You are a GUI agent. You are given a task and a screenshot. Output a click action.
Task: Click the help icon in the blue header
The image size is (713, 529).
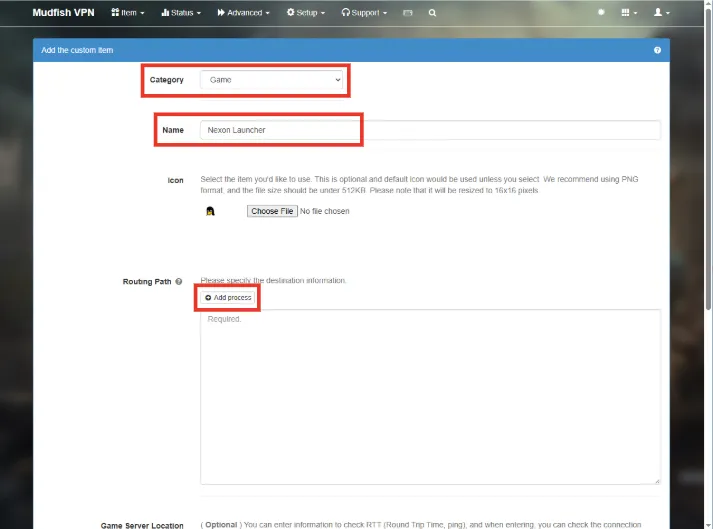click(657, 50)
